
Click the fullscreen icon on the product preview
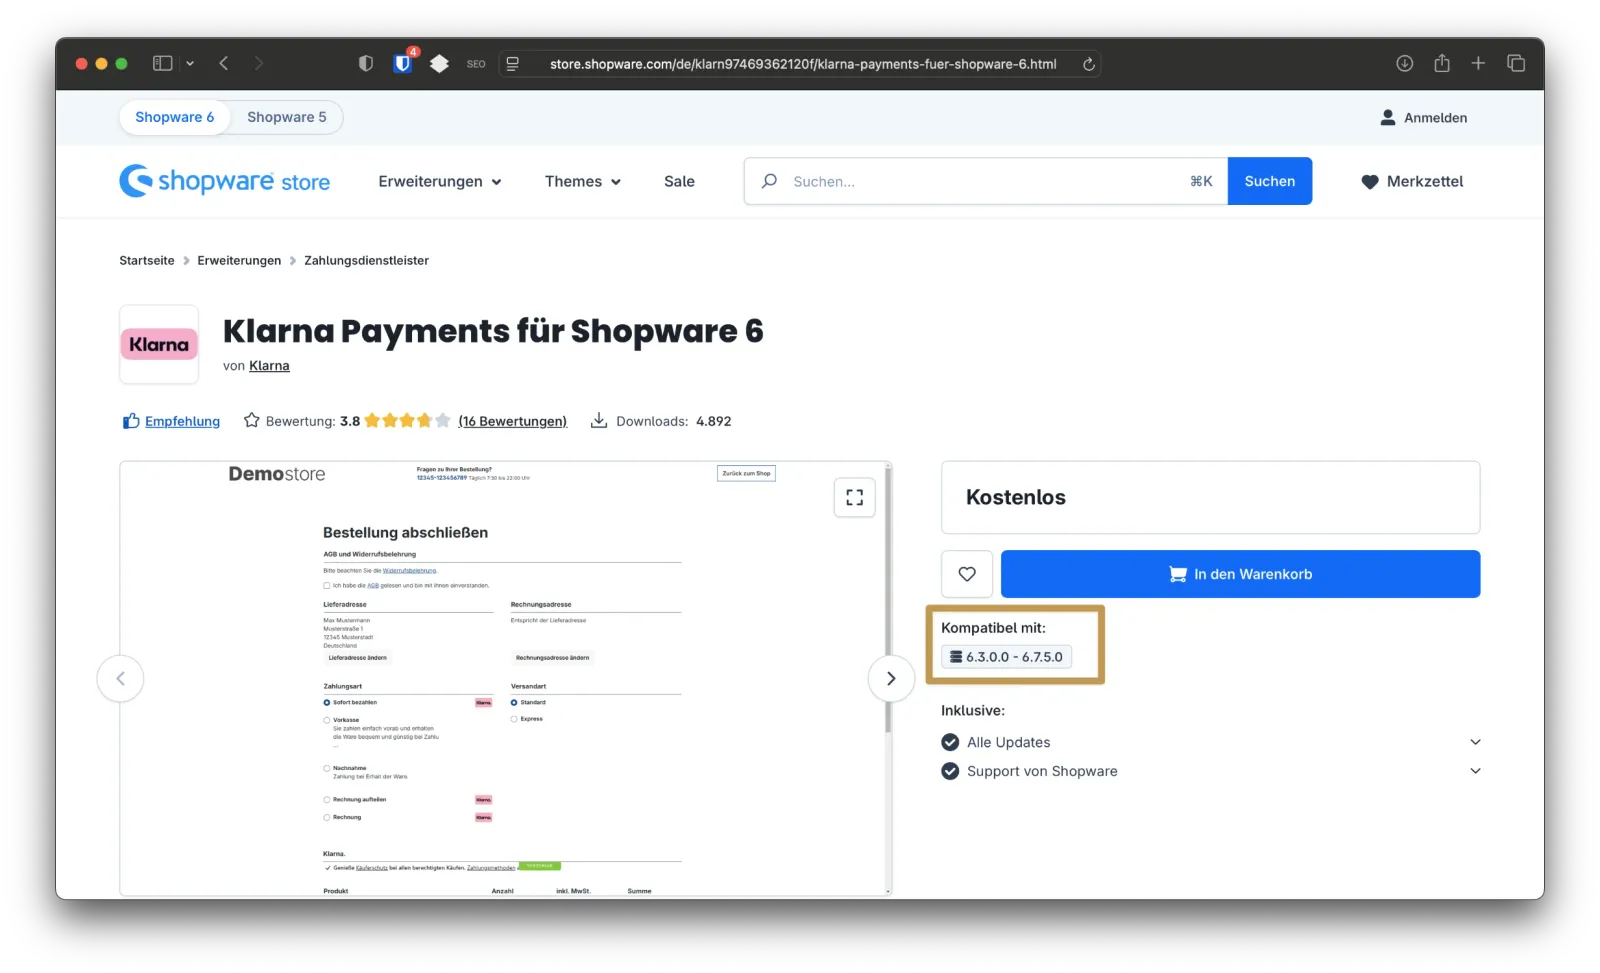(854, 497)
